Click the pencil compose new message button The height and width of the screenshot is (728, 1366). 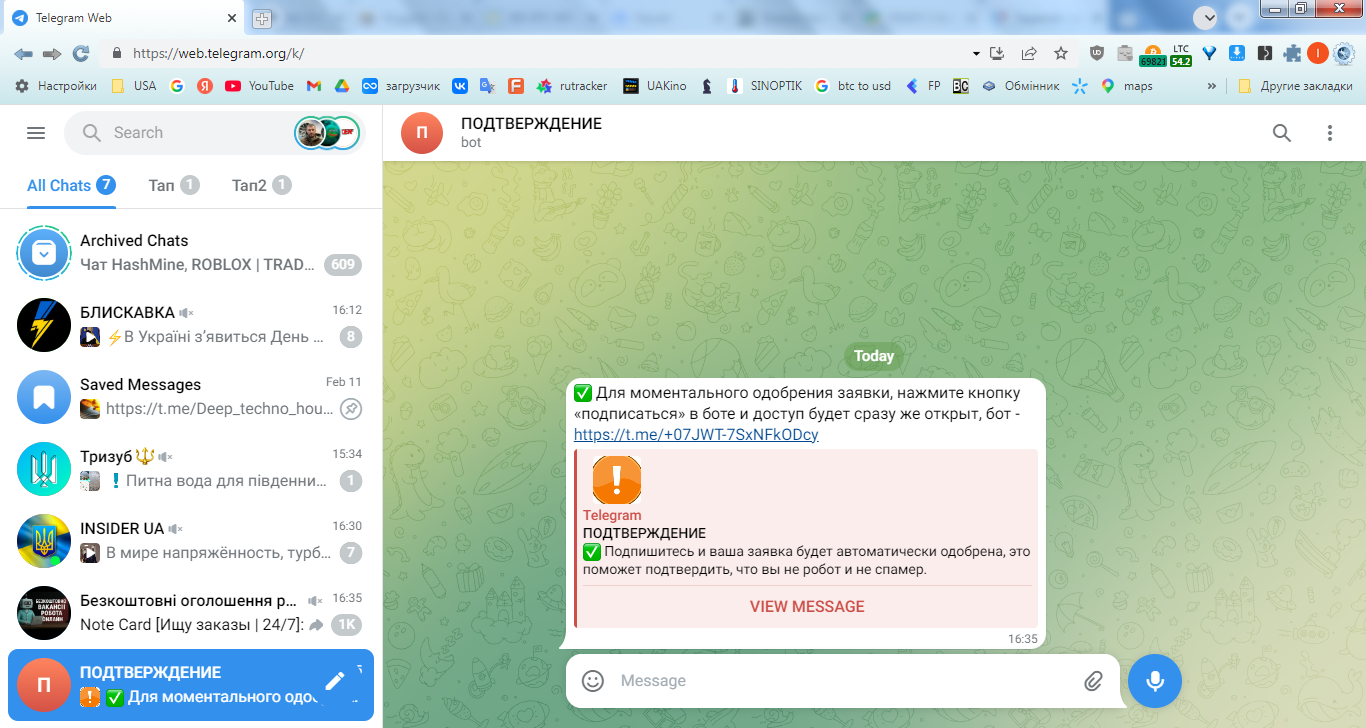[x=334, y=681]
